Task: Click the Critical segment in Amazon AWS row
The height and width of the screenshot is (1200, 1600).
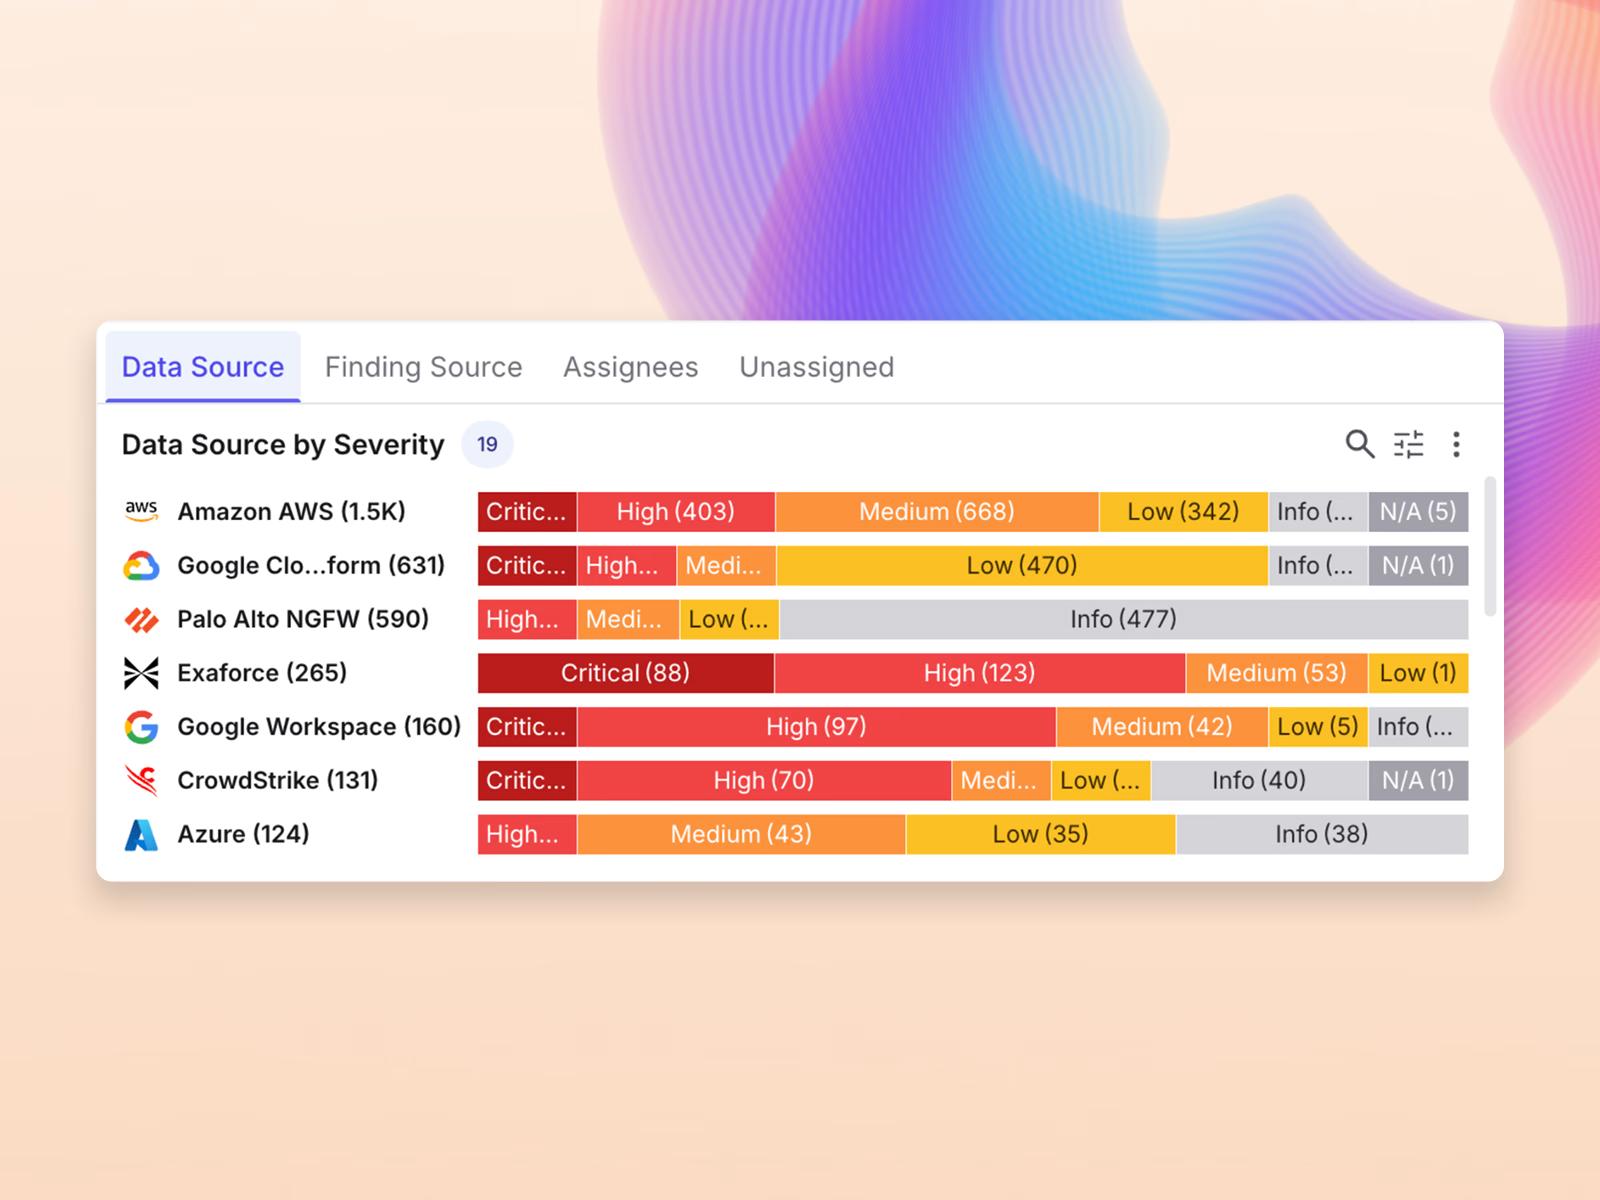Action: (x=527, y=511)
